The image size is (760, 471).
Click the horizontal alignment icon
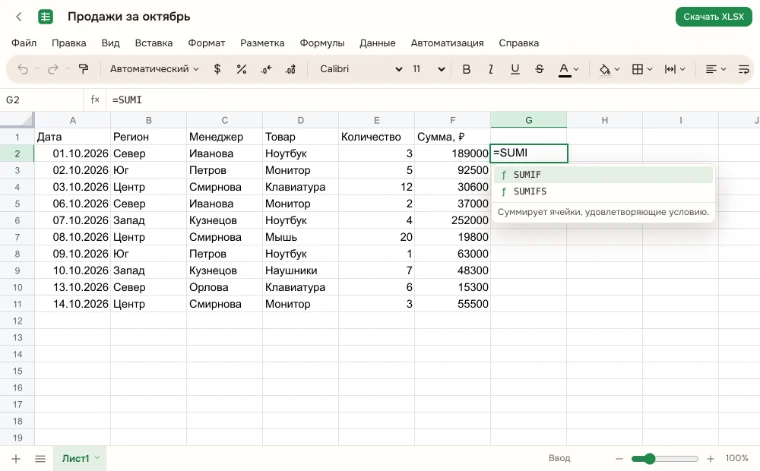click(711, 69)
